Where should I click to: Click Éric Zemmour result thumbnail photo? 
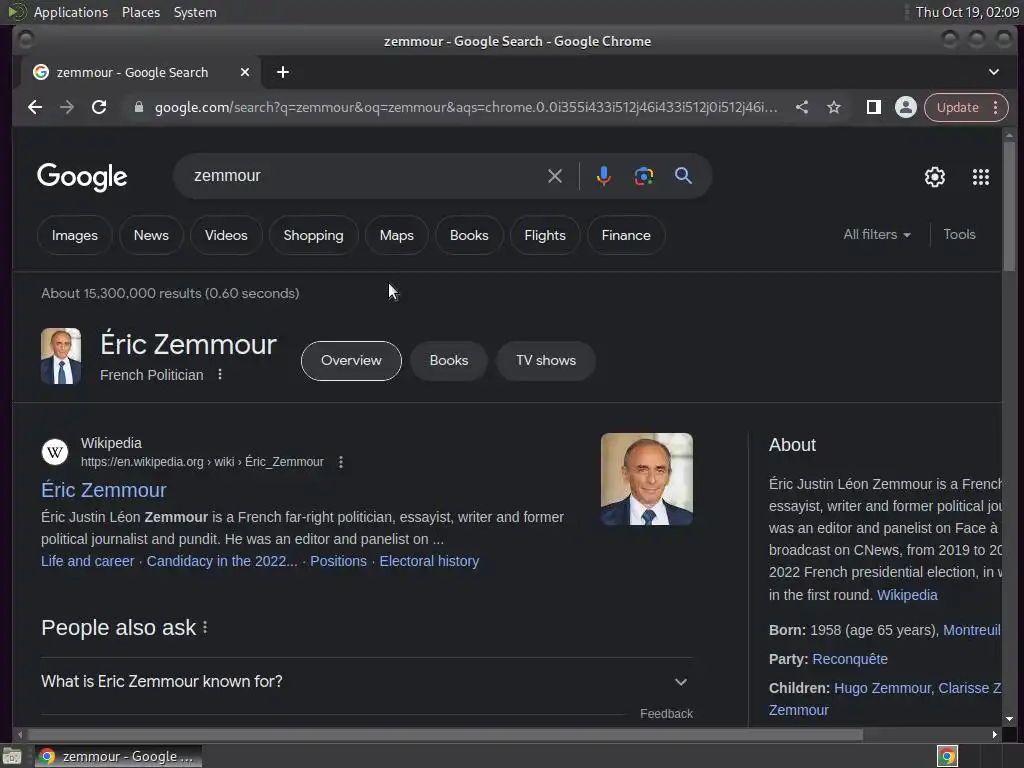tap(647, 479)
